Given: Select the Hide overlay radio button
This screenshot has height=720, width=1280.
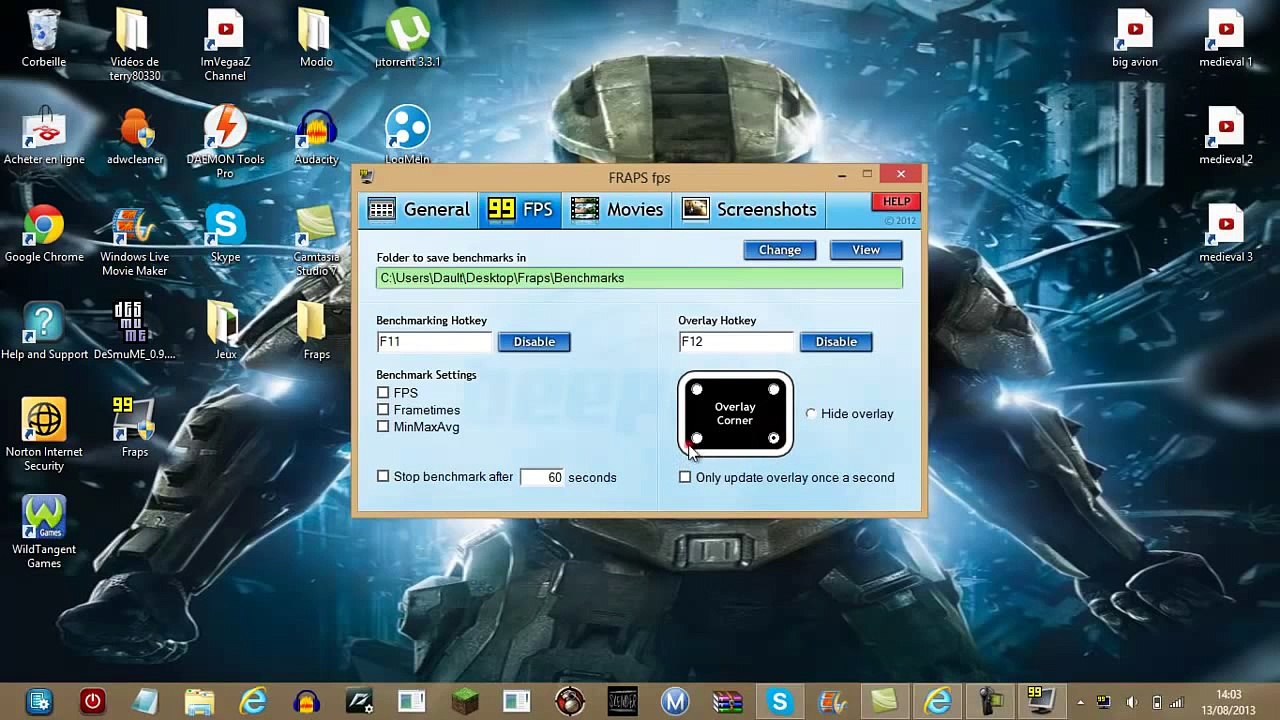Looking at the screenshot, I should 811,414.
